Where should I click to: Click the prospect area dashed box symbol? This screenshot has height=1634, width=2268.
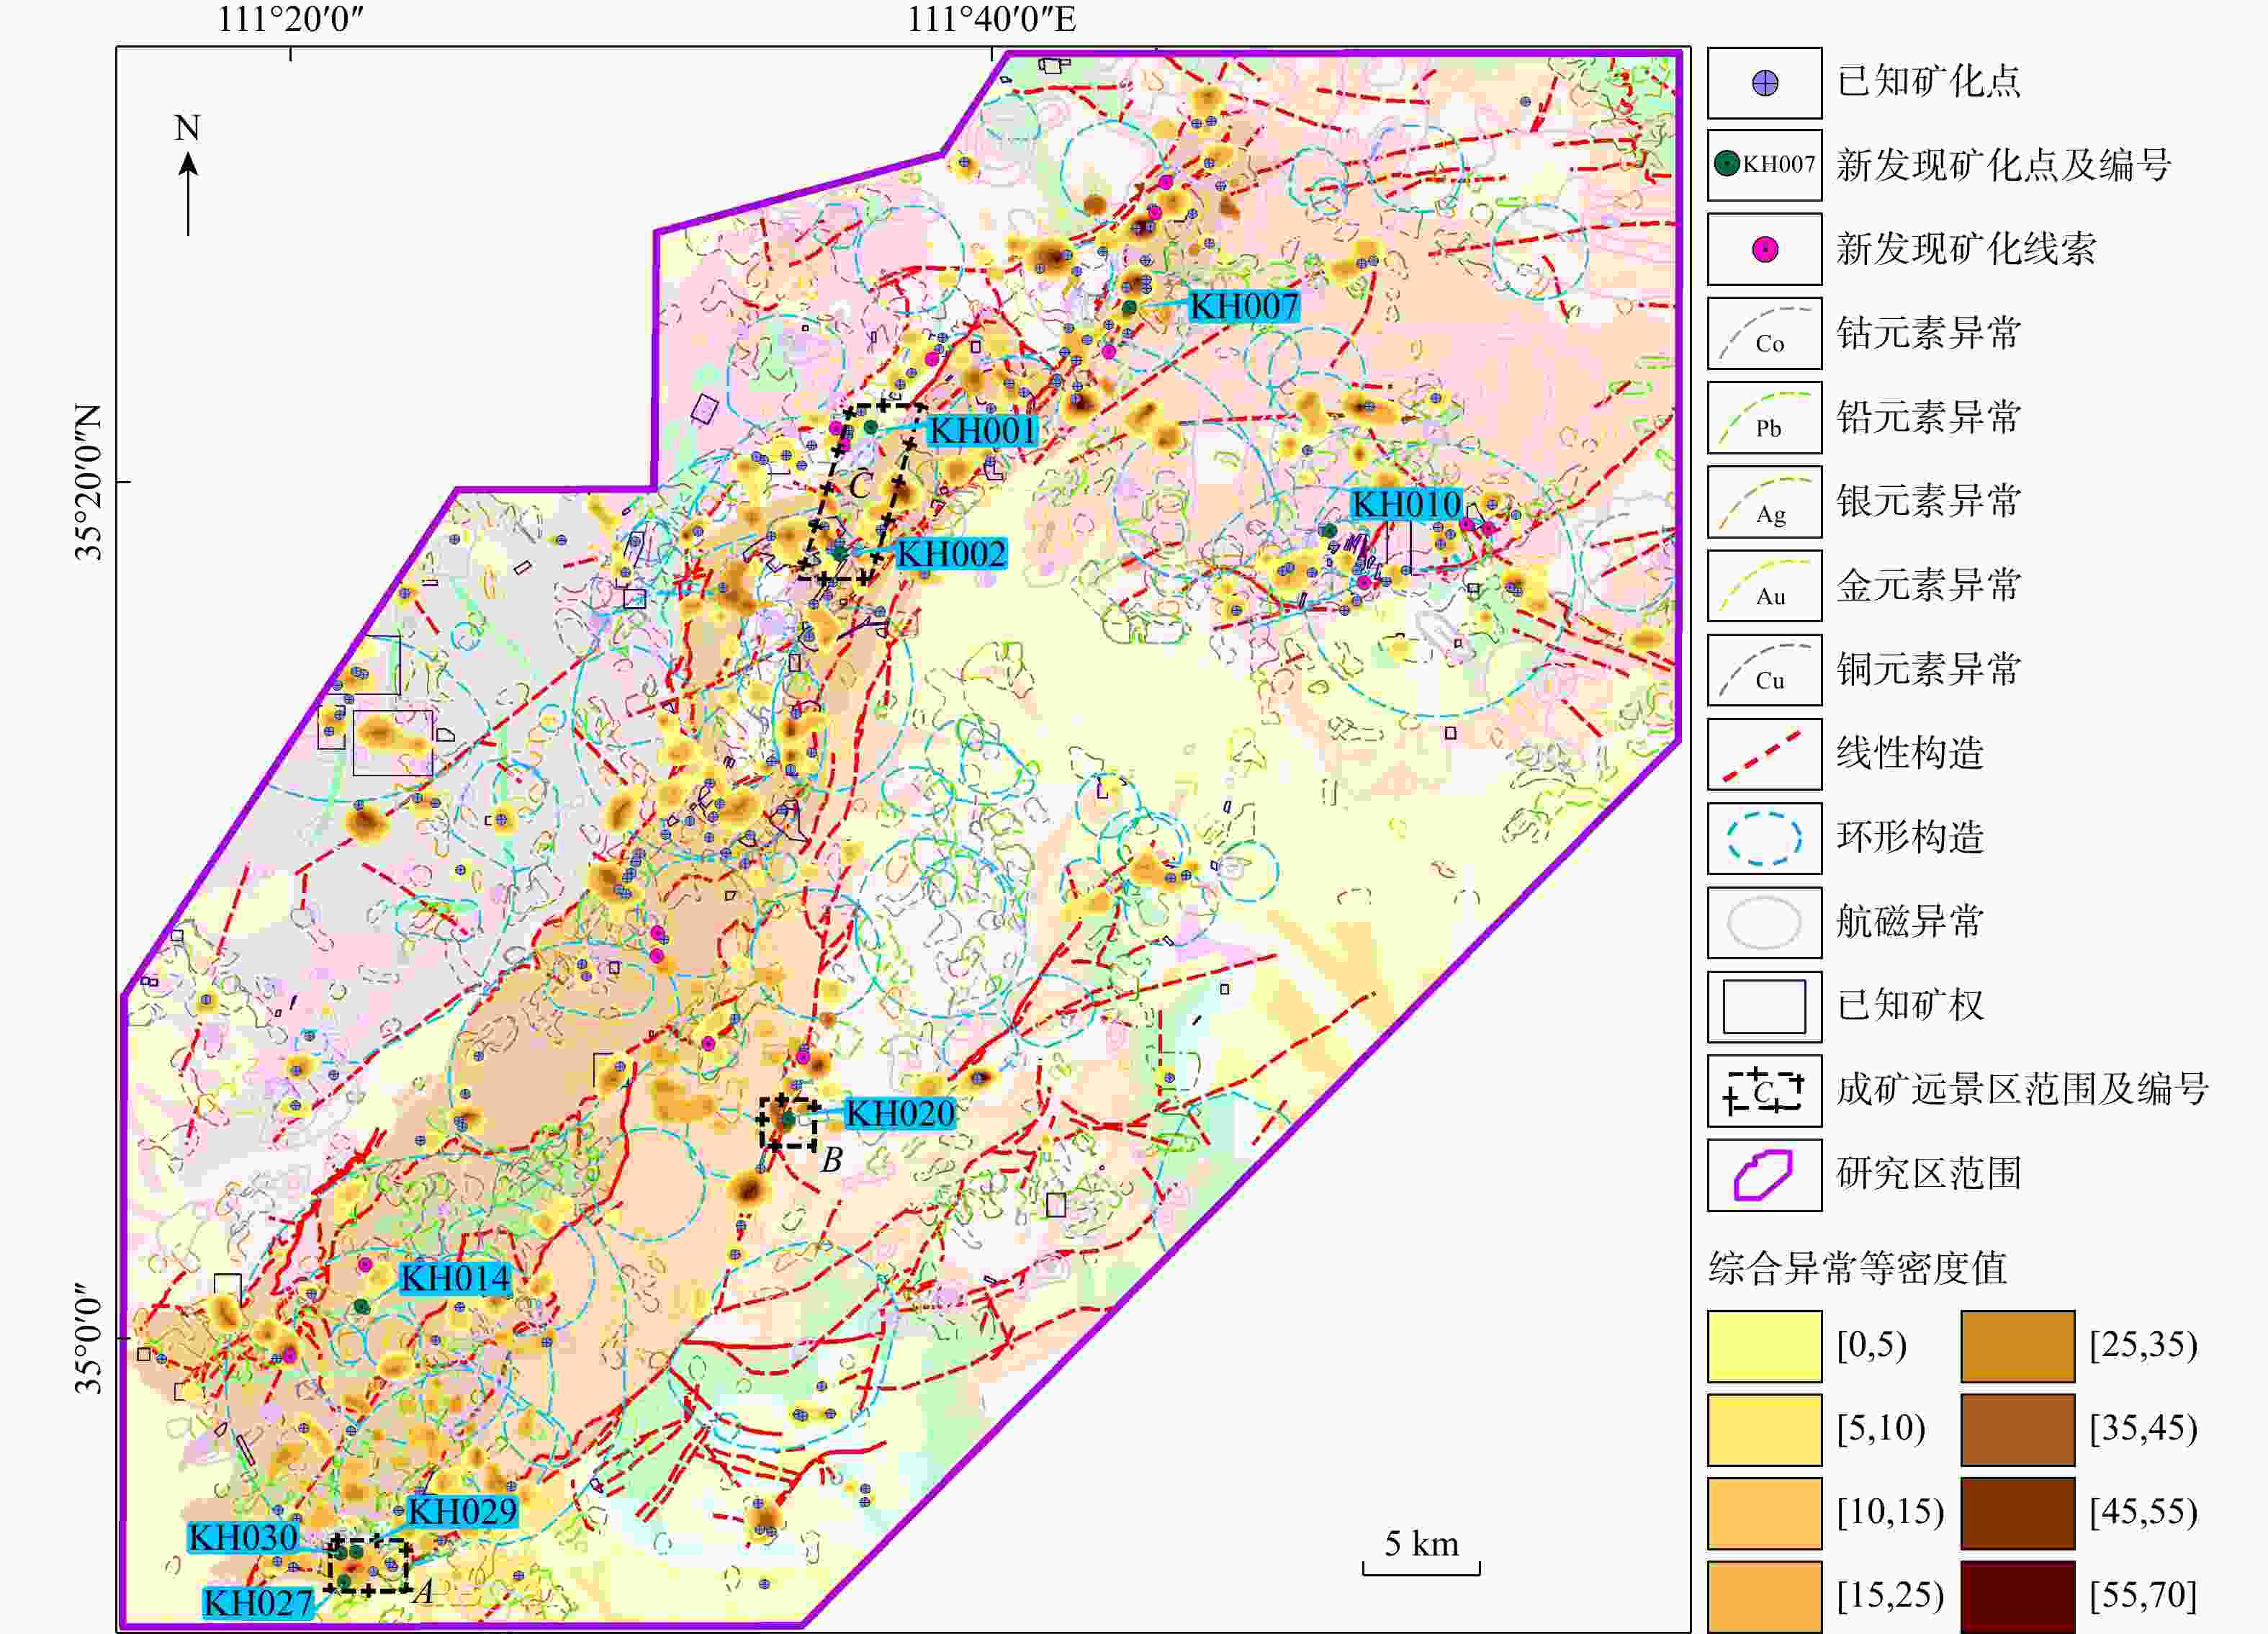click(x=1763, y=1090)
